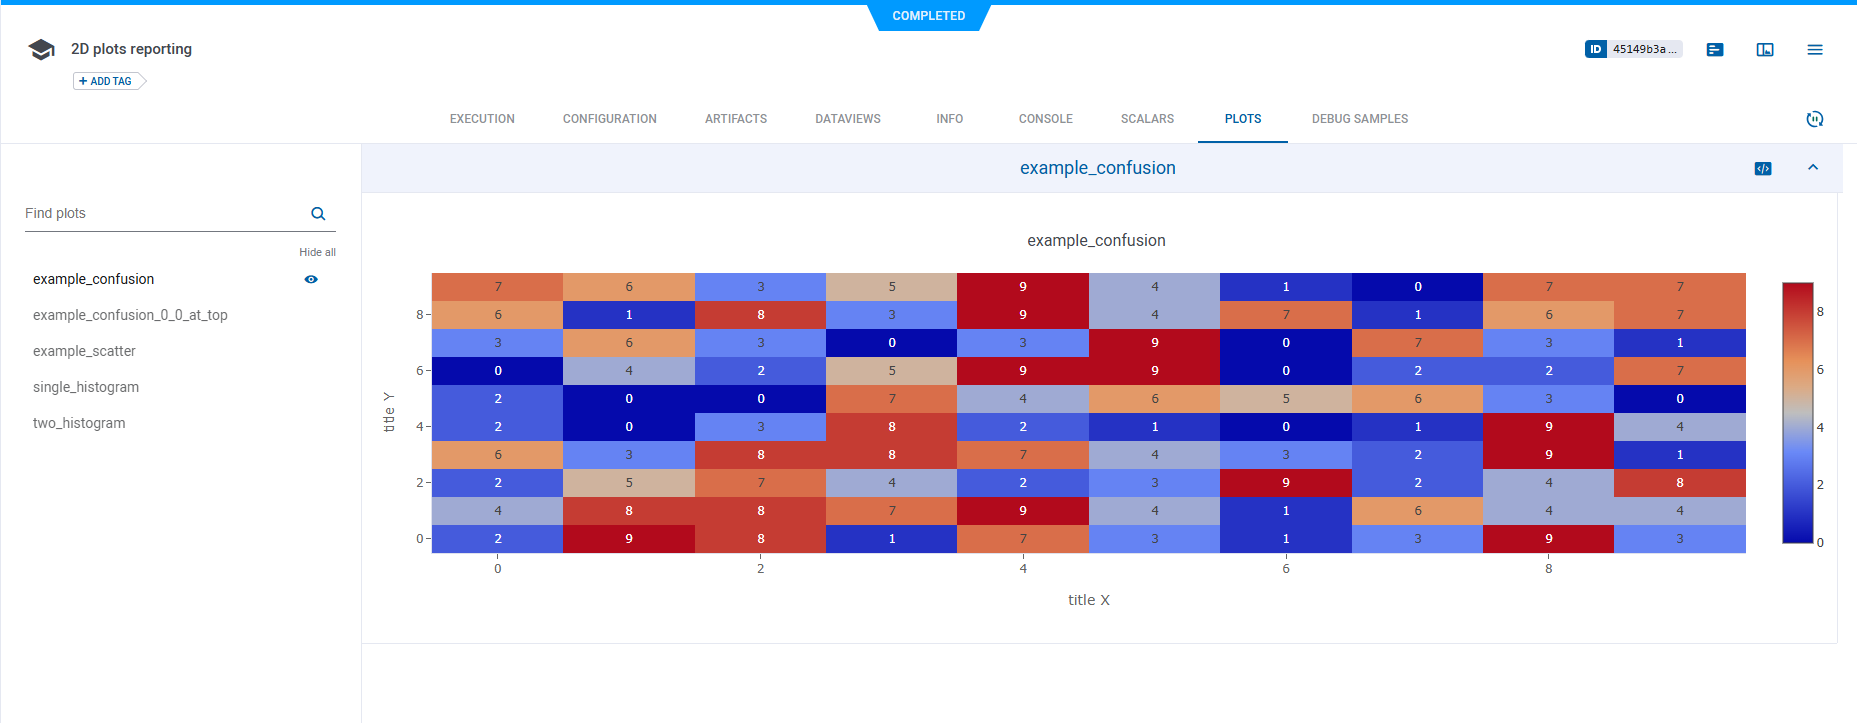
Task: Switch to the SCALARS tab
Action: coord(1147,119)
